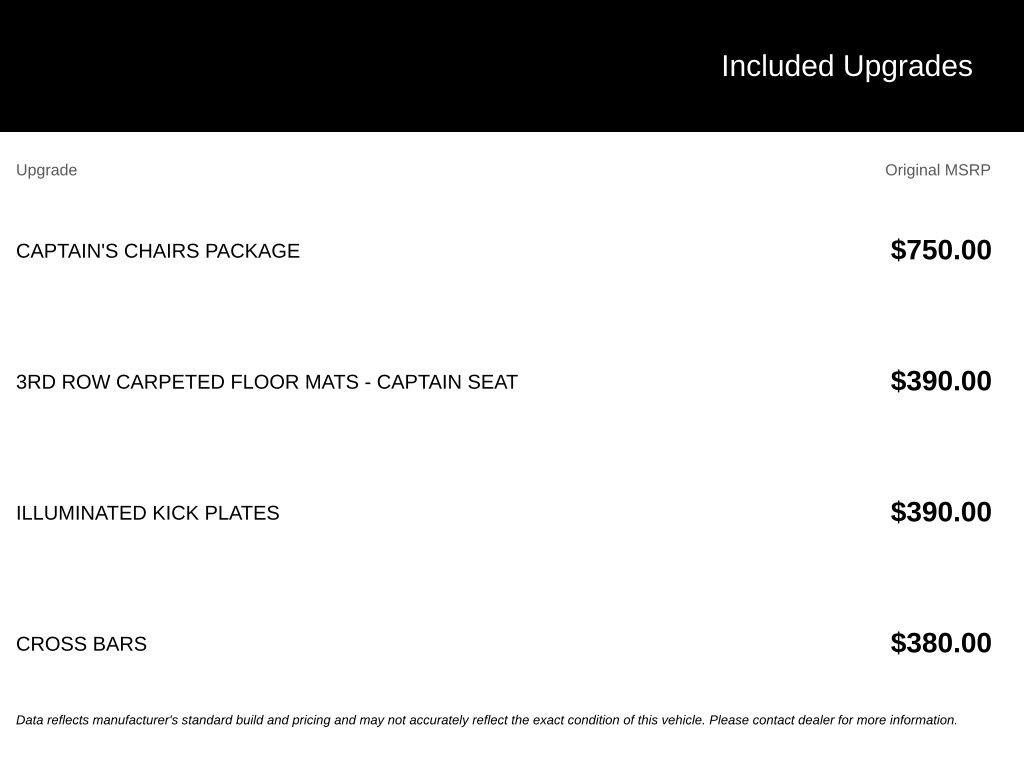Image resolution: width=1024 pixels, height=768 pixels.
Task: Click CAPTAIN'S CHAIRS PACKAGE upgrade name
Action: 158,251
